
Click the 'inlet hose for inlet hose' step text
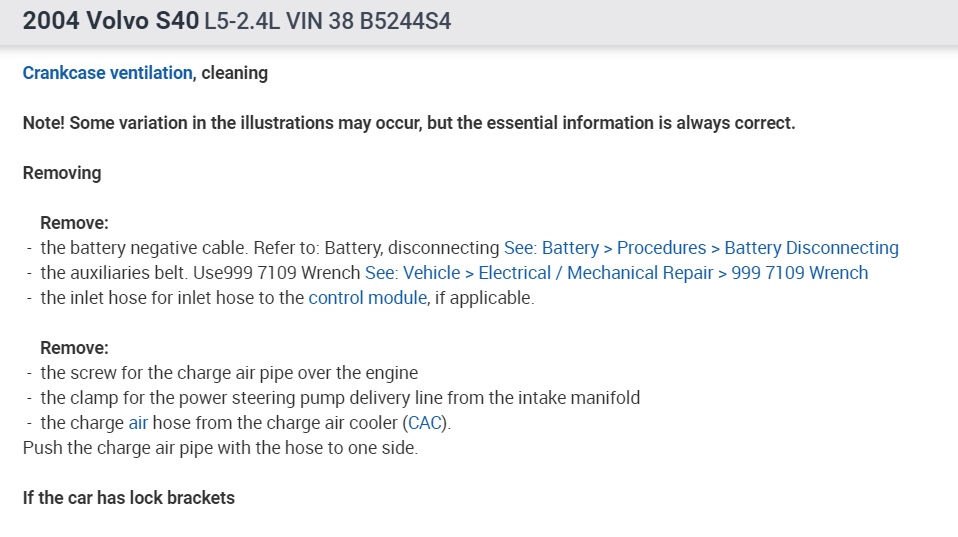[x=172, y=298]
